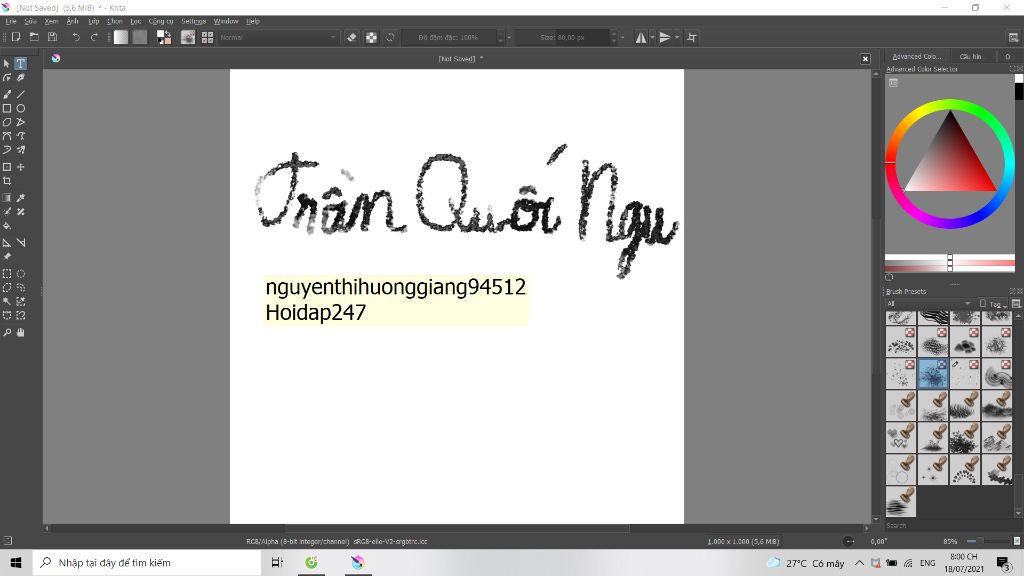Open Advanced Color Selector settings icon
This screenshot has width=1024, height=576.
893,83
